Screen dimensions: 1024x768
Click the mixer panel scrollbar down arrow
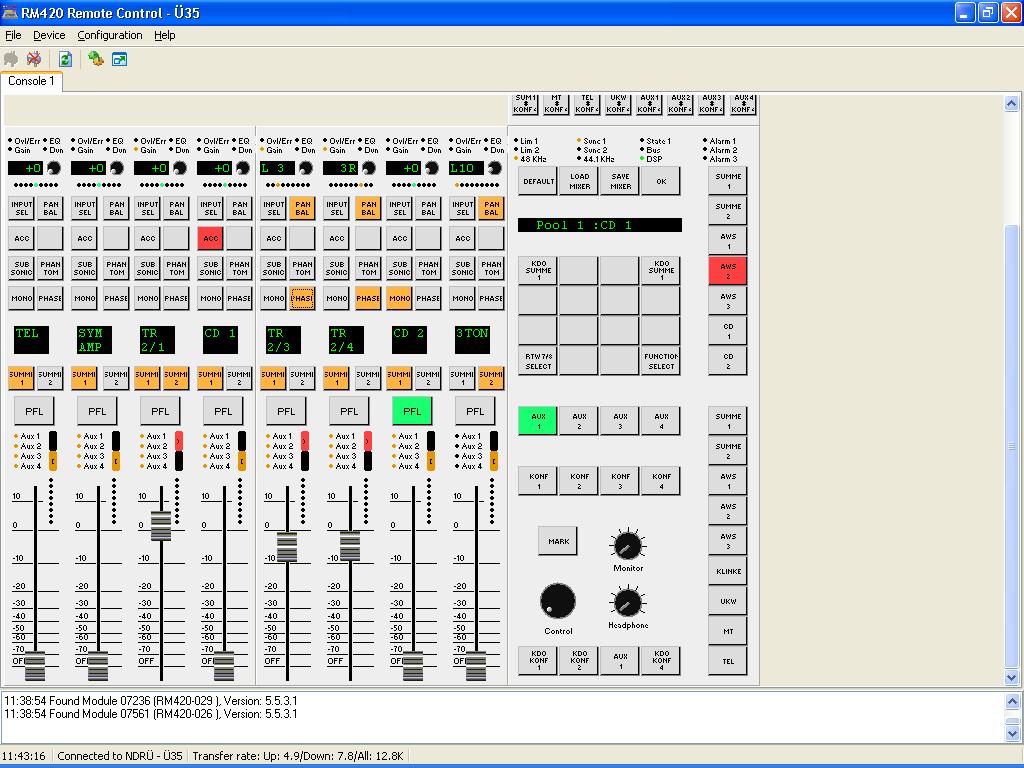[1011, 677]
